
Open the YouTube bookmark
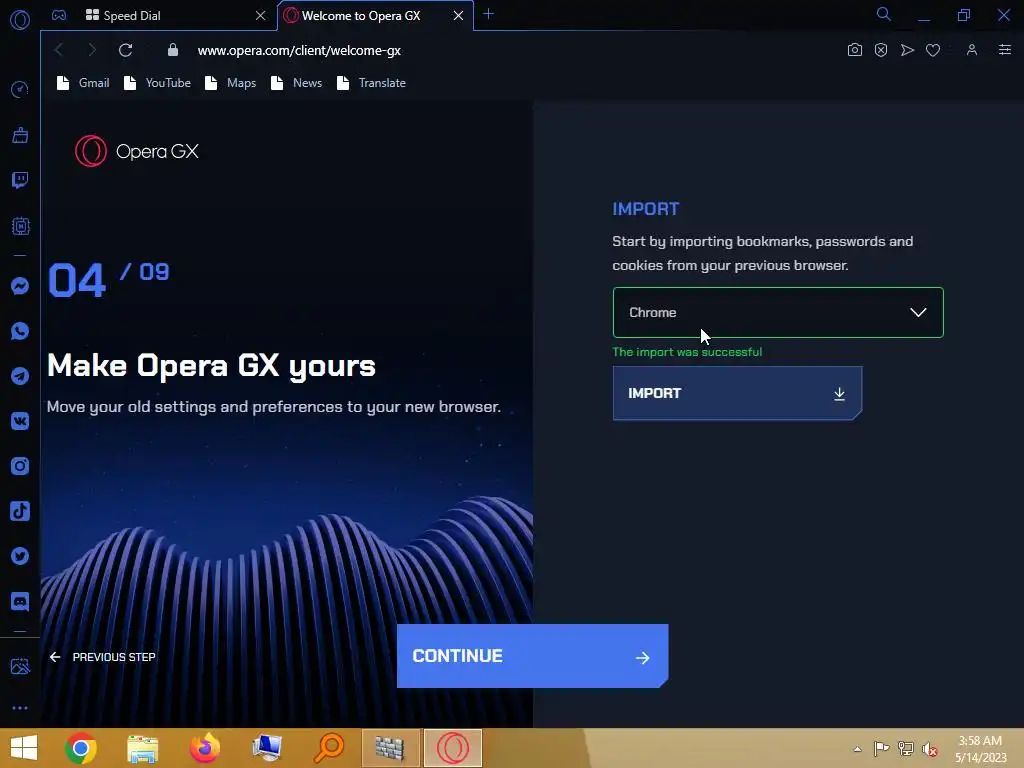[157, 83]
